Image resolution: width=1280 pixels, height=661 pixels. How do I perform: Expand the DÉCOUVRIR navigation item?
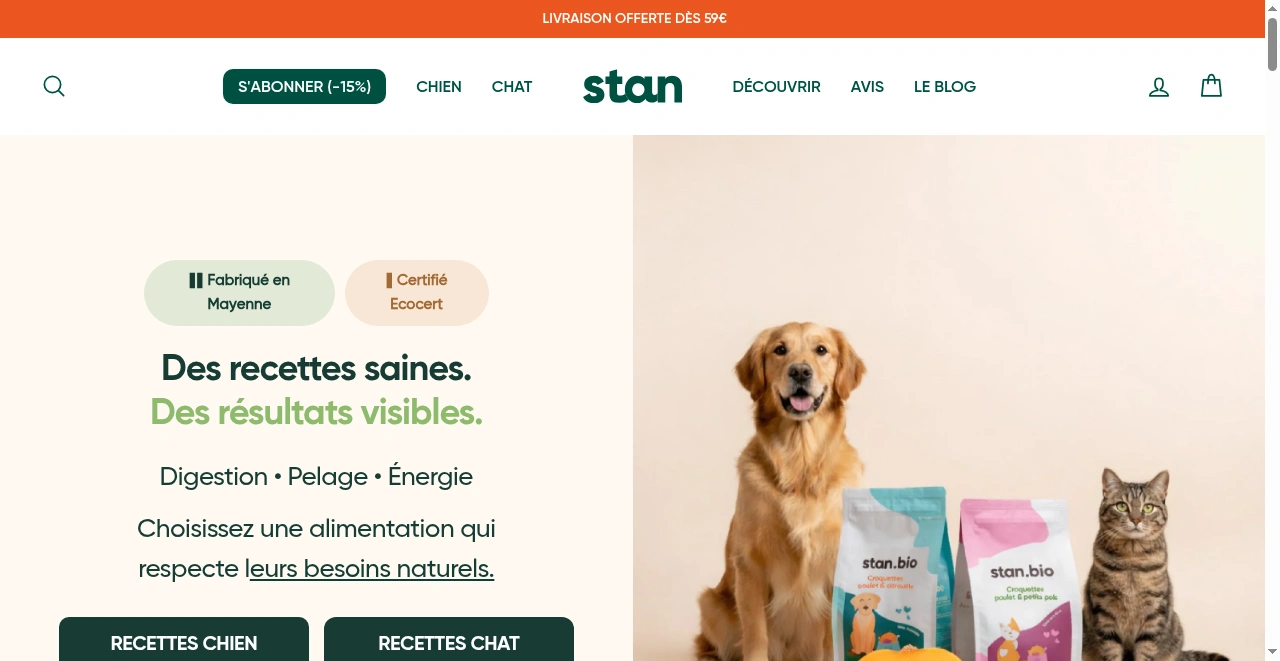pyautogui.click(x=776, y=87)
